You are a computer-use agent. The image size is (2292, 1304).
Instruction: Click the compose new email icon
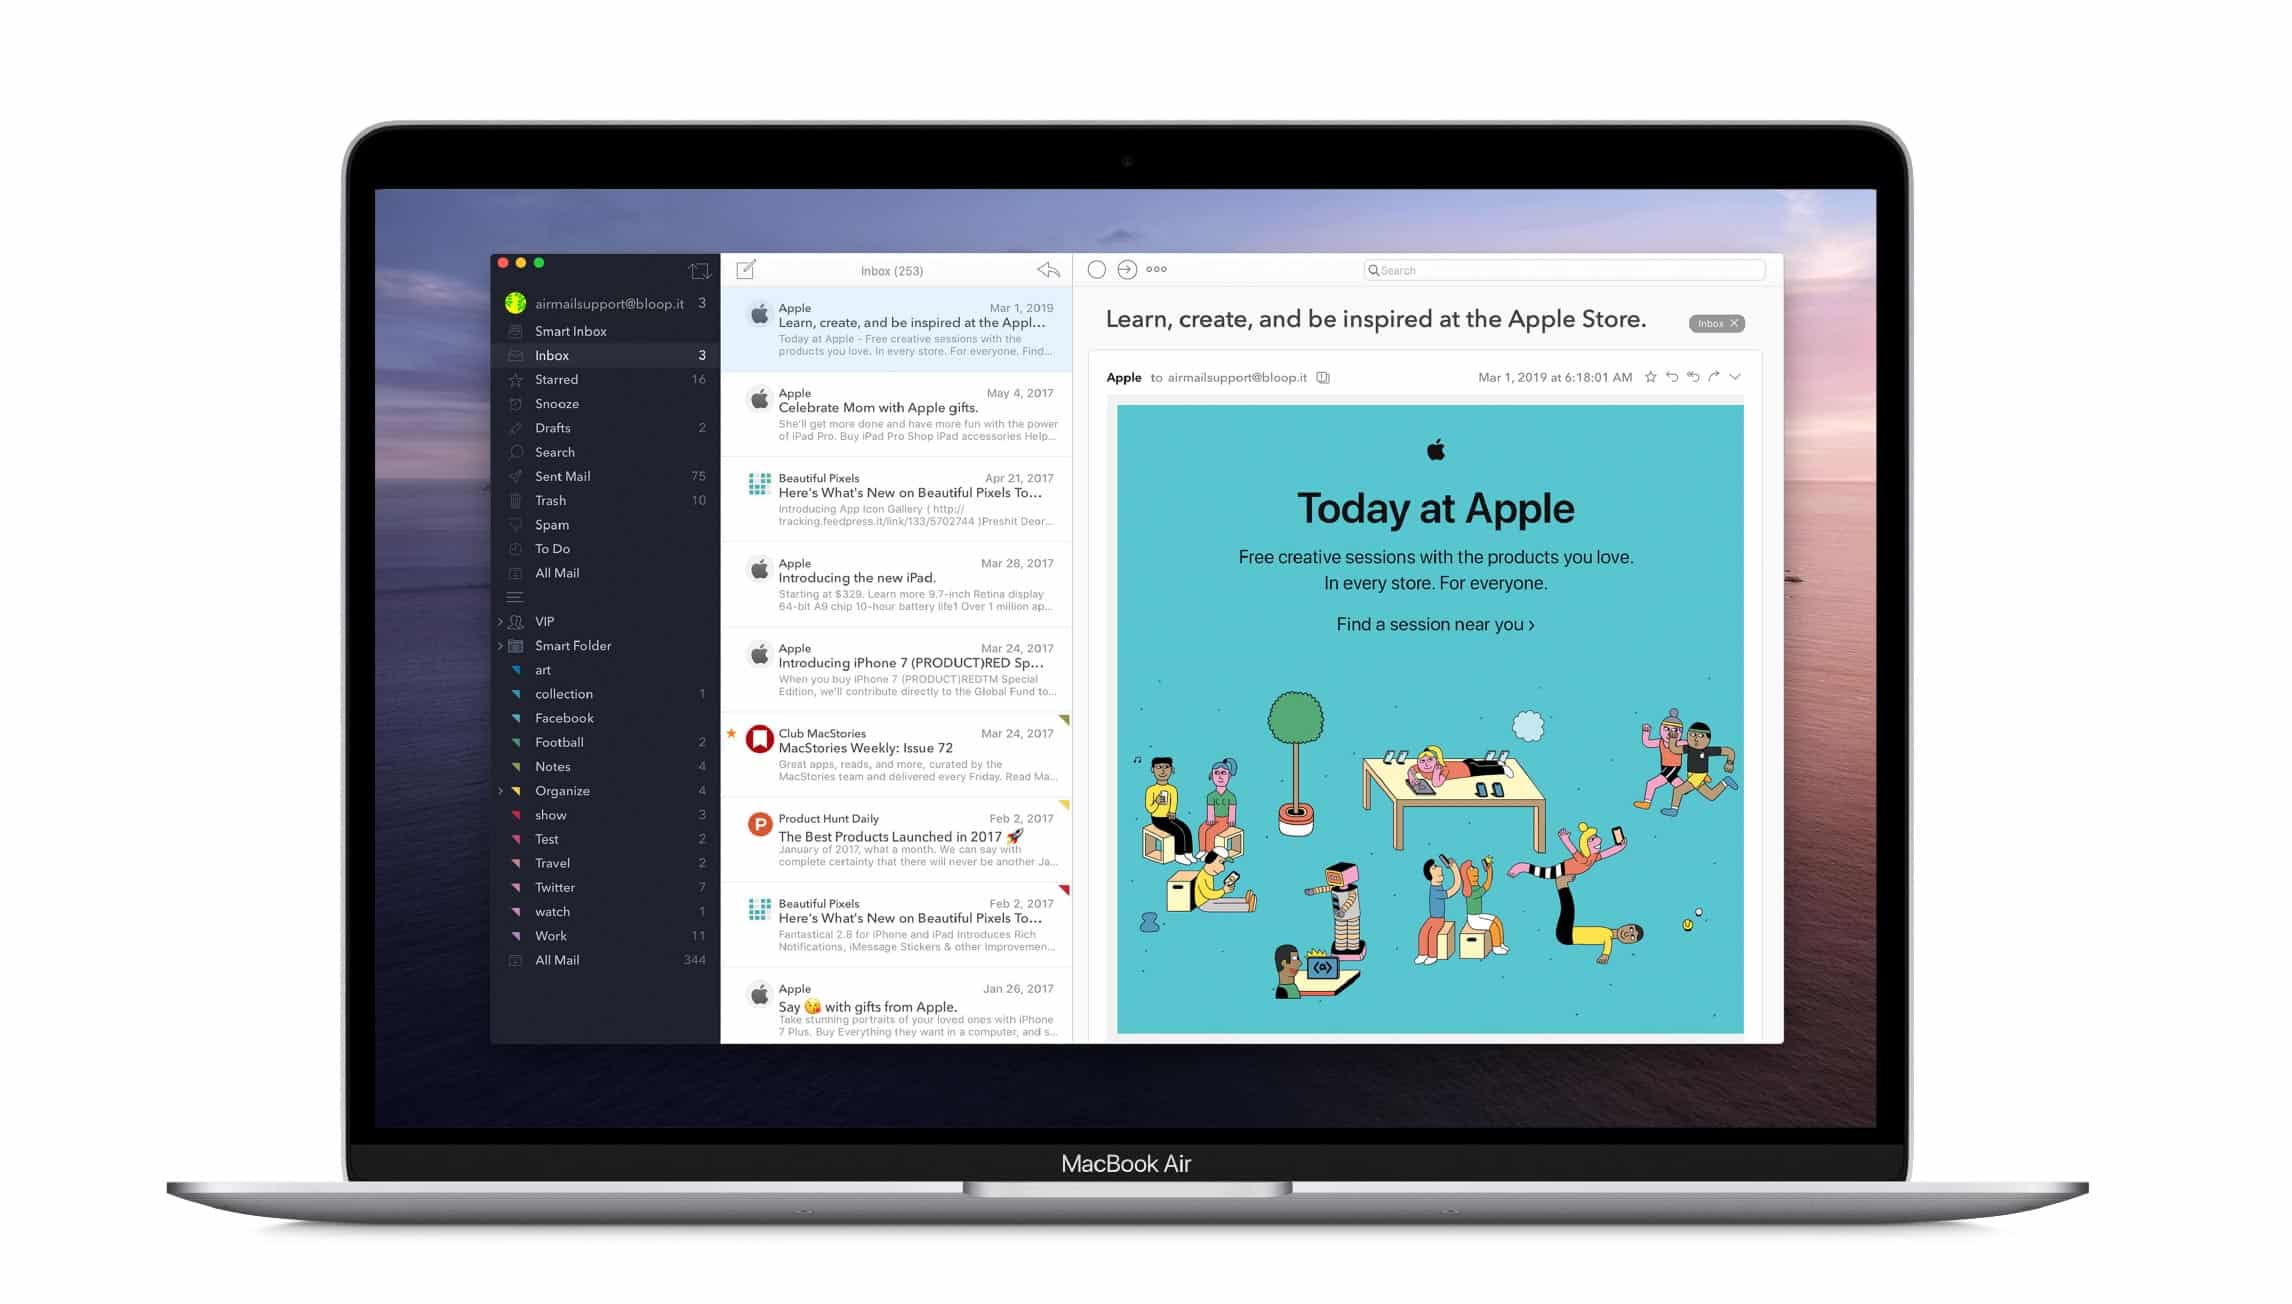[745, 269]
